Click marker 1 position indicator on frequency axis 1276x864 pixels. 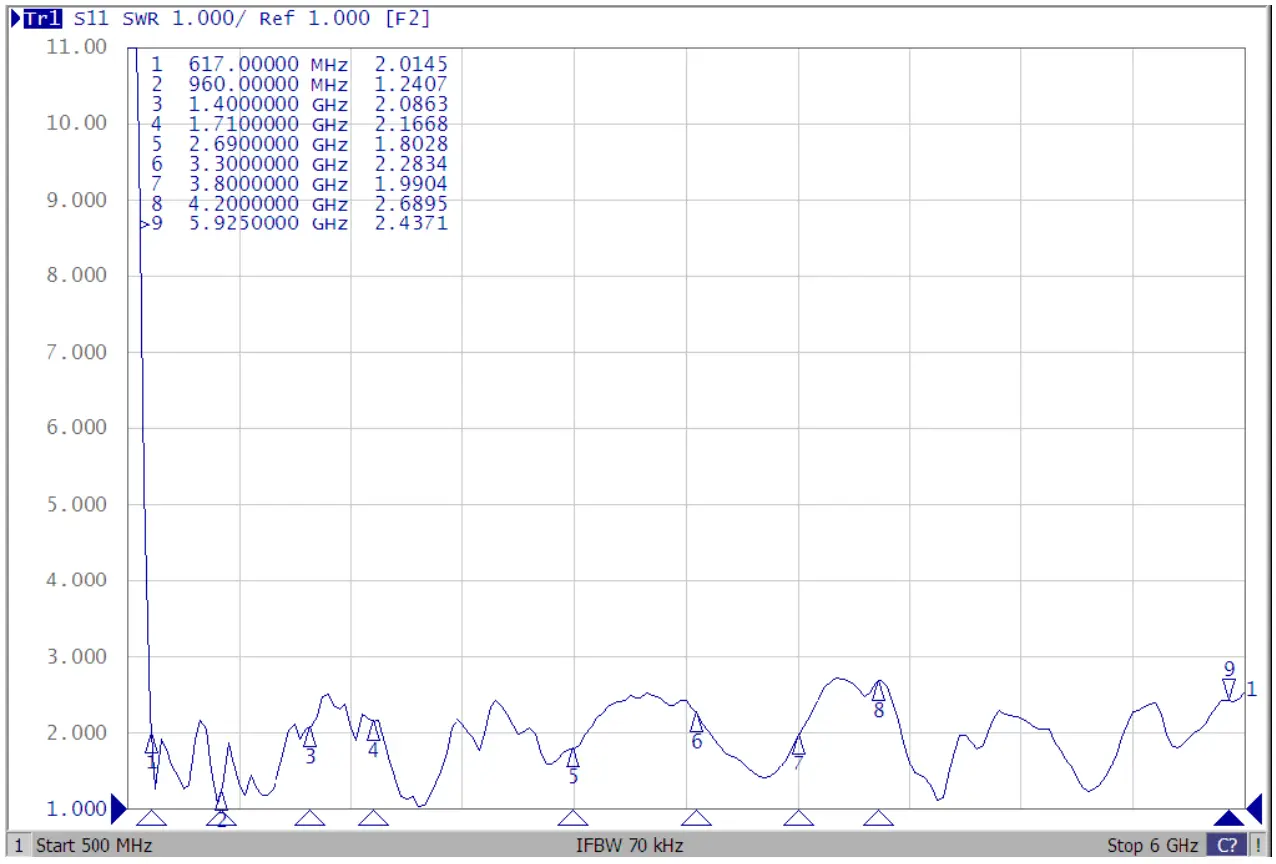click(x=151, y=818)
